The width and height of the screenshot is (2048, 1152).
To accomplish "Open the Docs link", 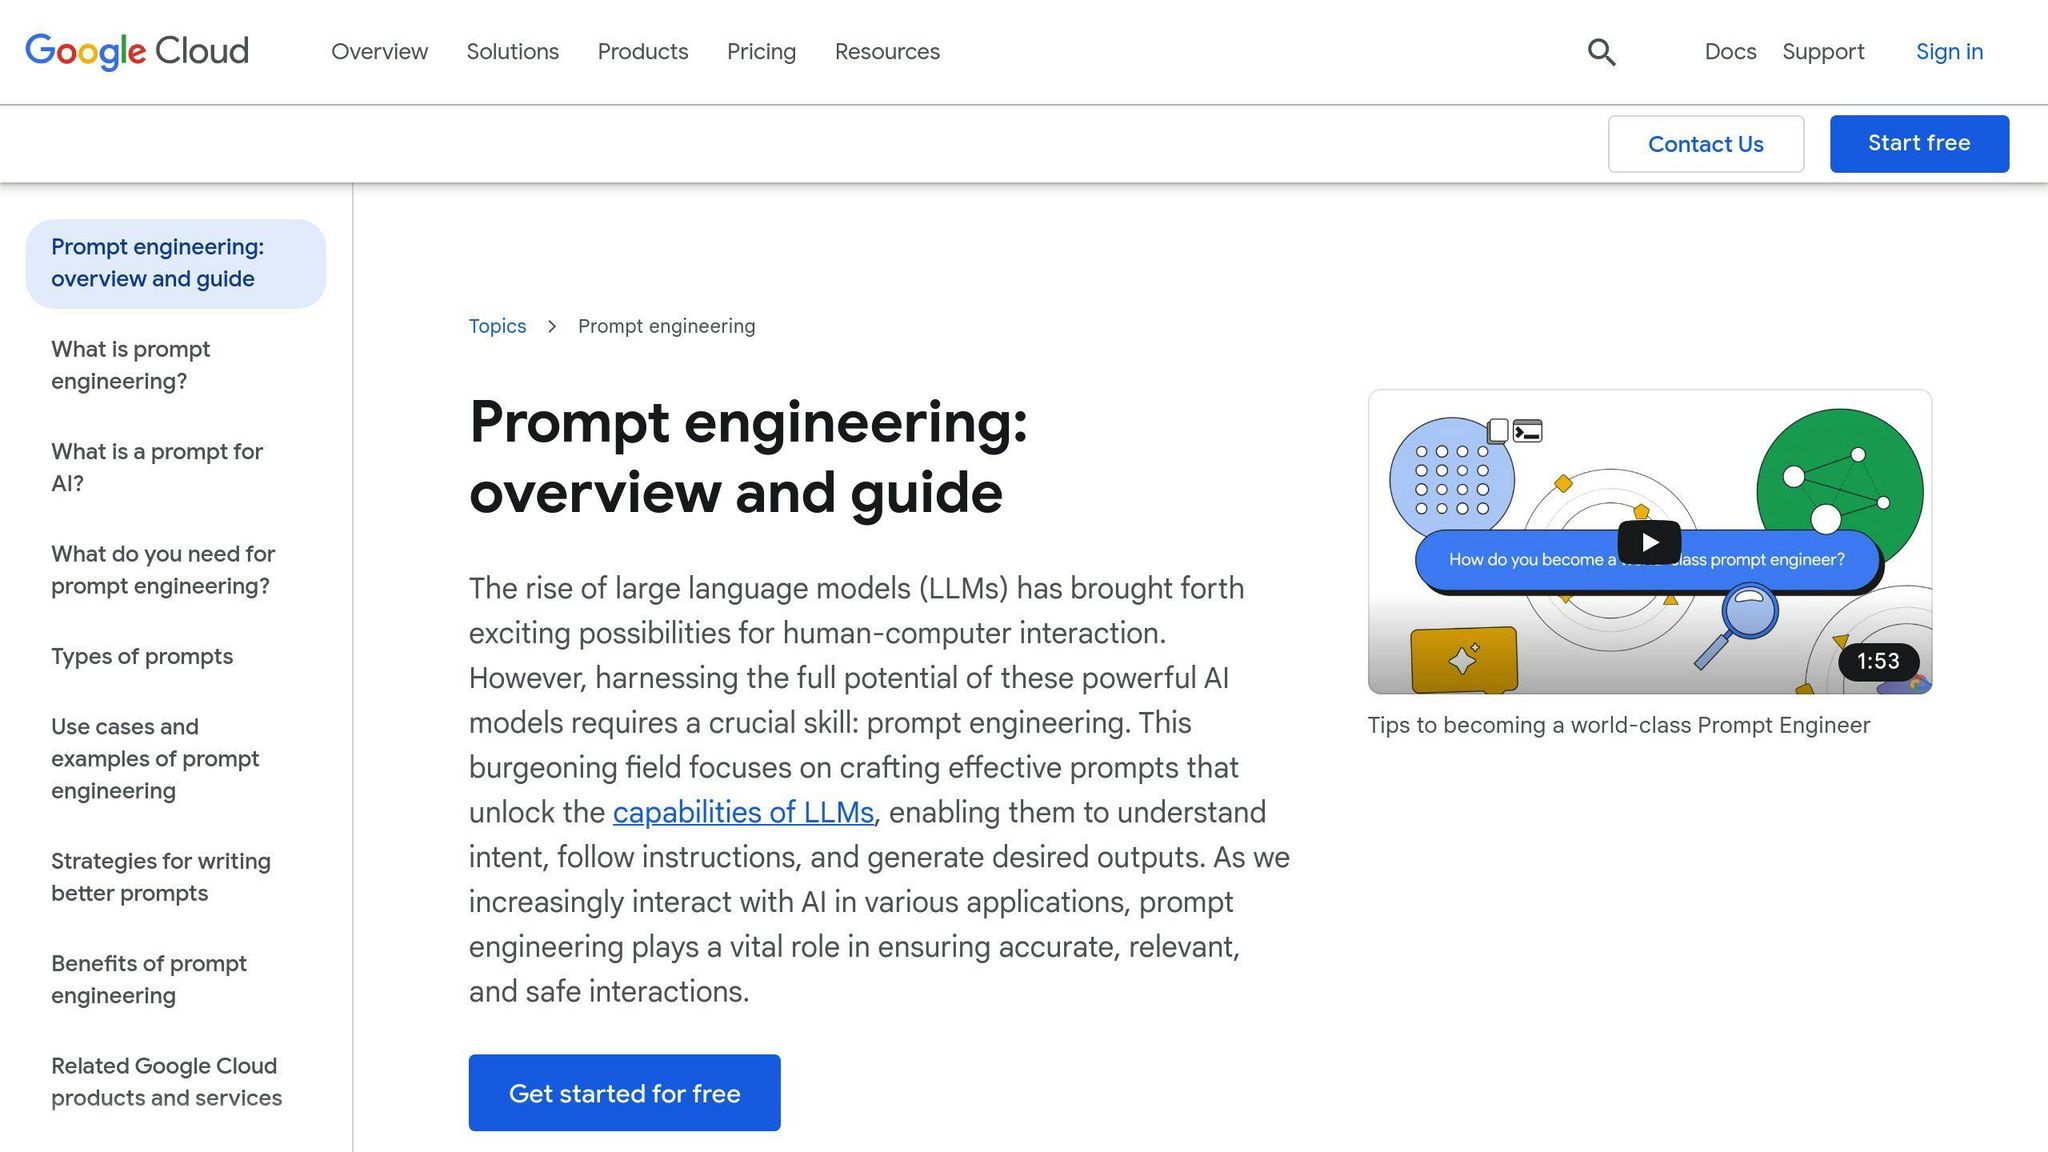I will [1729, 51].
